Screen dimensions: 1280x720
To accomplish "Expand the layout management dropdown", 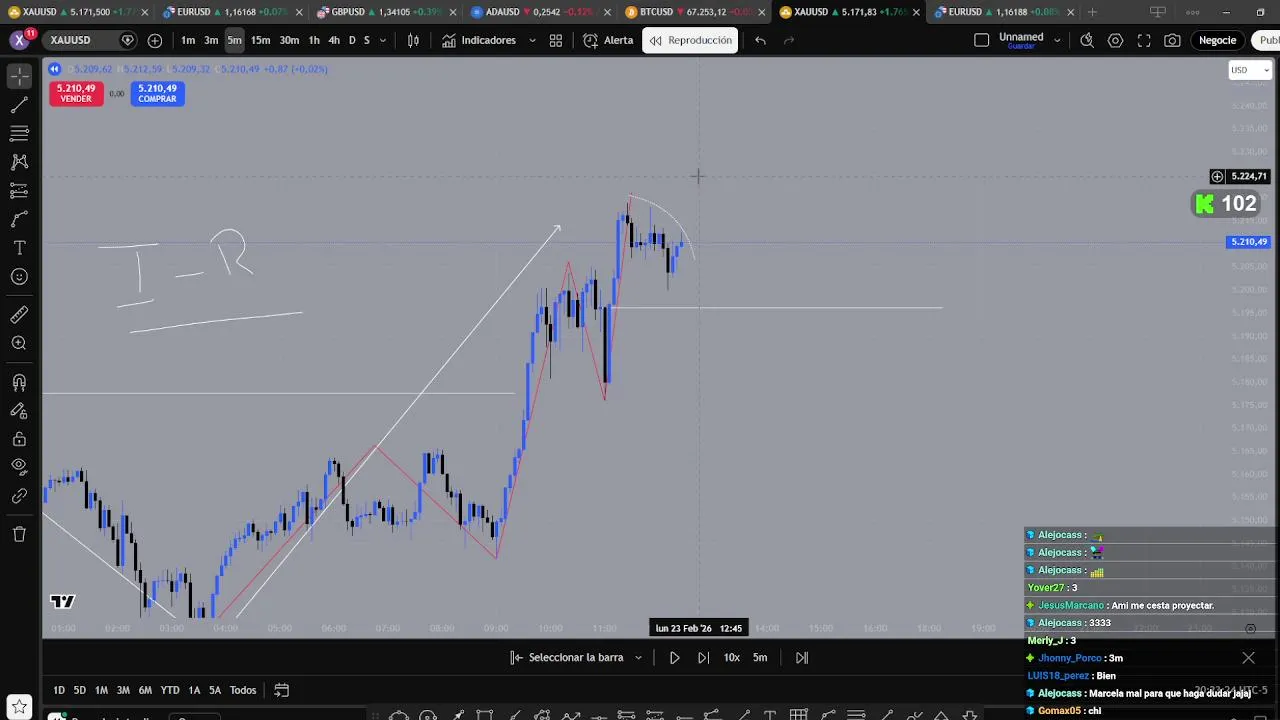I will pos(1057,40).
